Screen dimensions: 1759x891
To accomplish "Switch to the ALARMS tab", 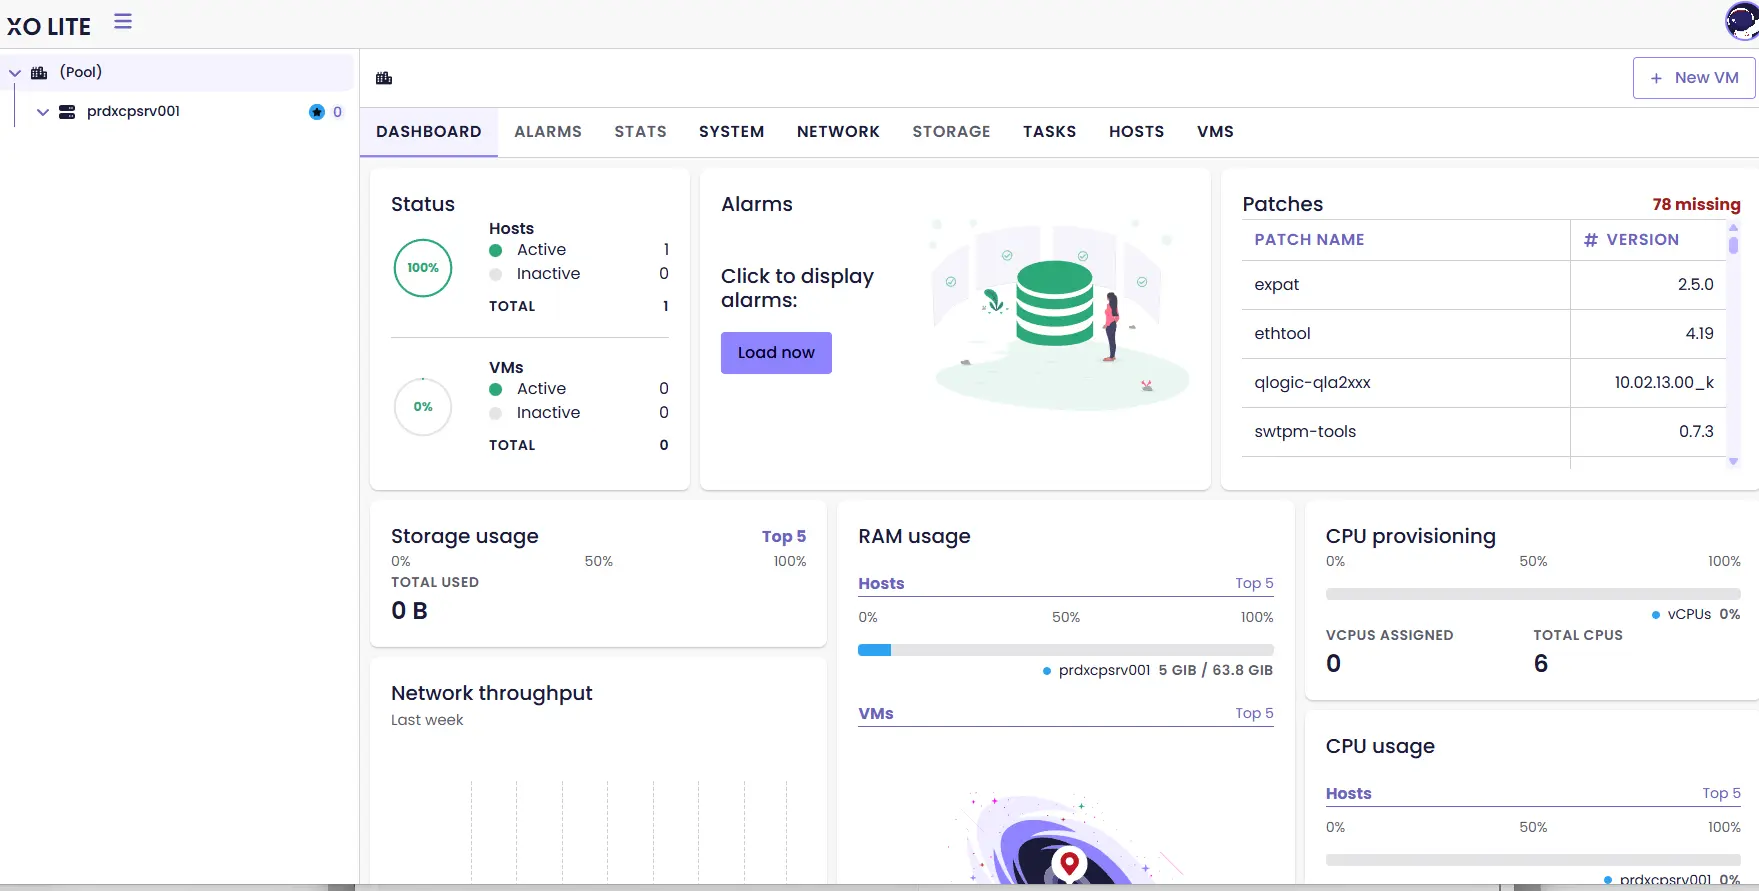I will 548,132.
